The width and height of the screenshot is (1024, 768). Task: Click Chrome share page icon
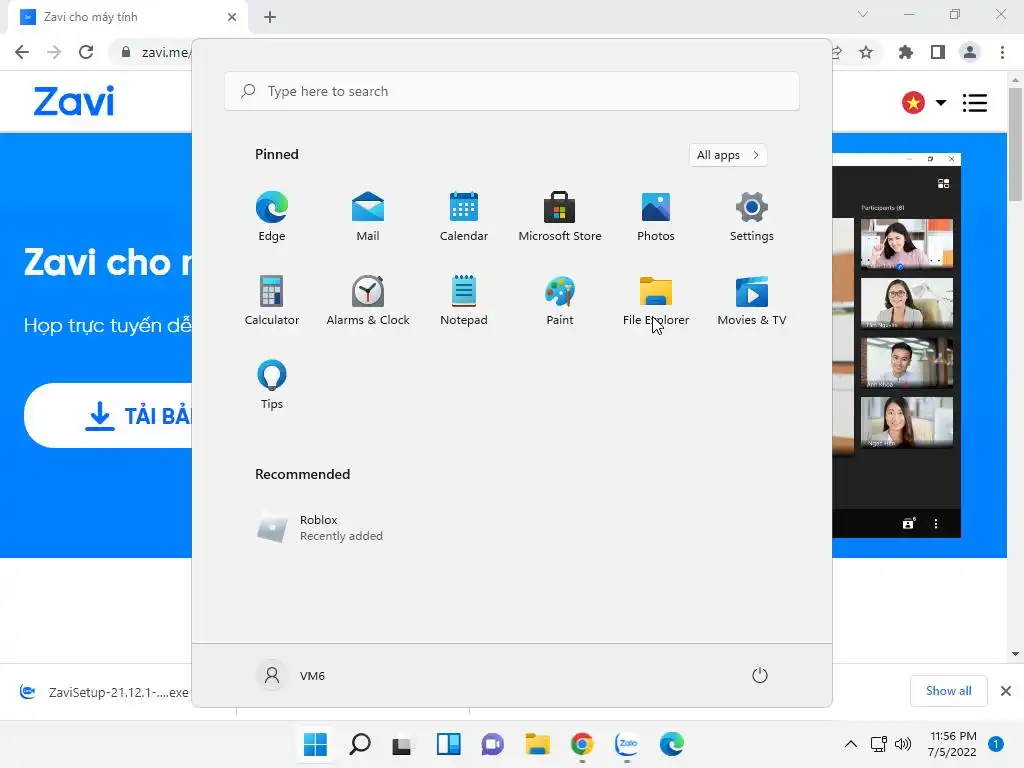(x=838, y=52)
